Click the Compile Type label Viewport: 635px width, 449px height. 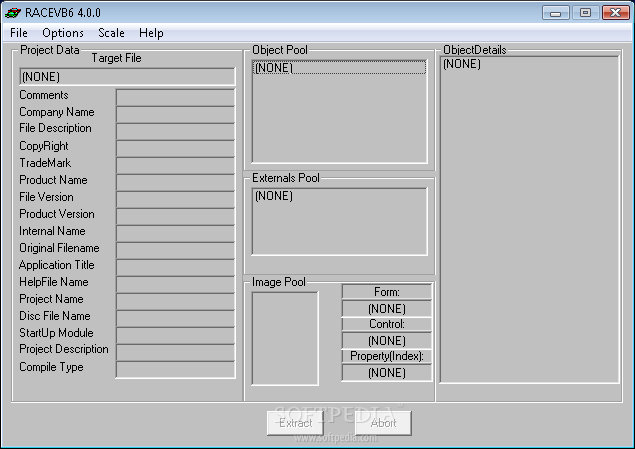51,367
